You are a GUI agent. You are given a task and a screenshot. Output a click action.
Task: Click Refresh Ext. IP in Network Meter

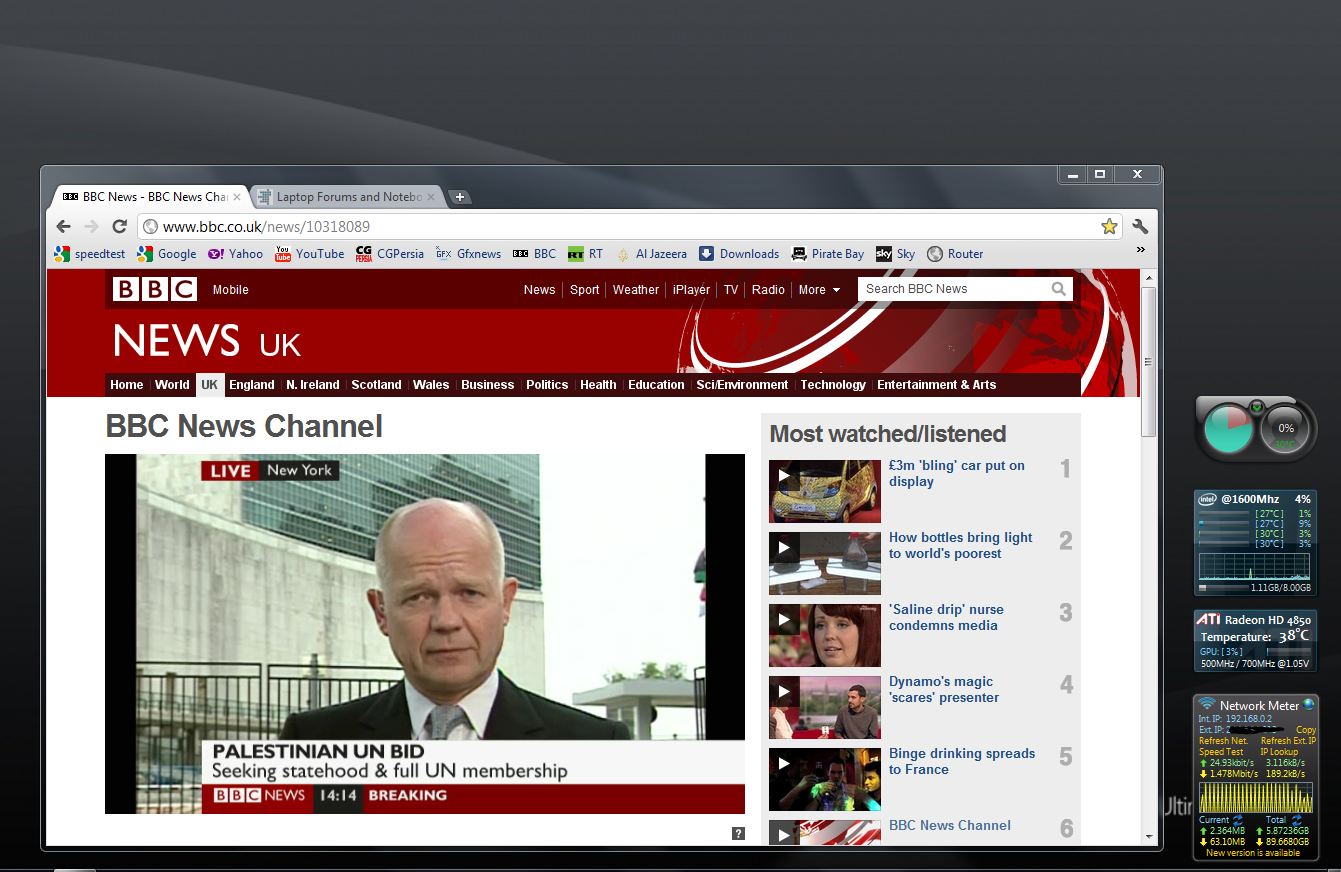1288,741
